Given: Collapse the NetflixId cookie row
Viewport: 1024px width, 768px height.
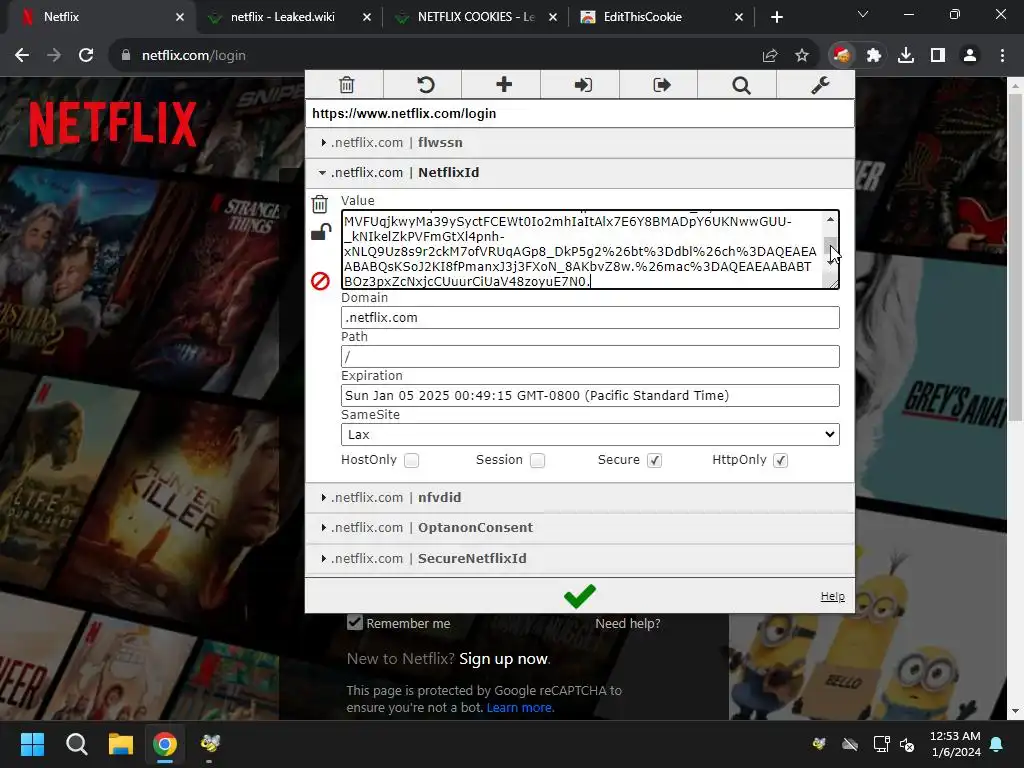Looking at the screenshot, I should coord(579,172).
